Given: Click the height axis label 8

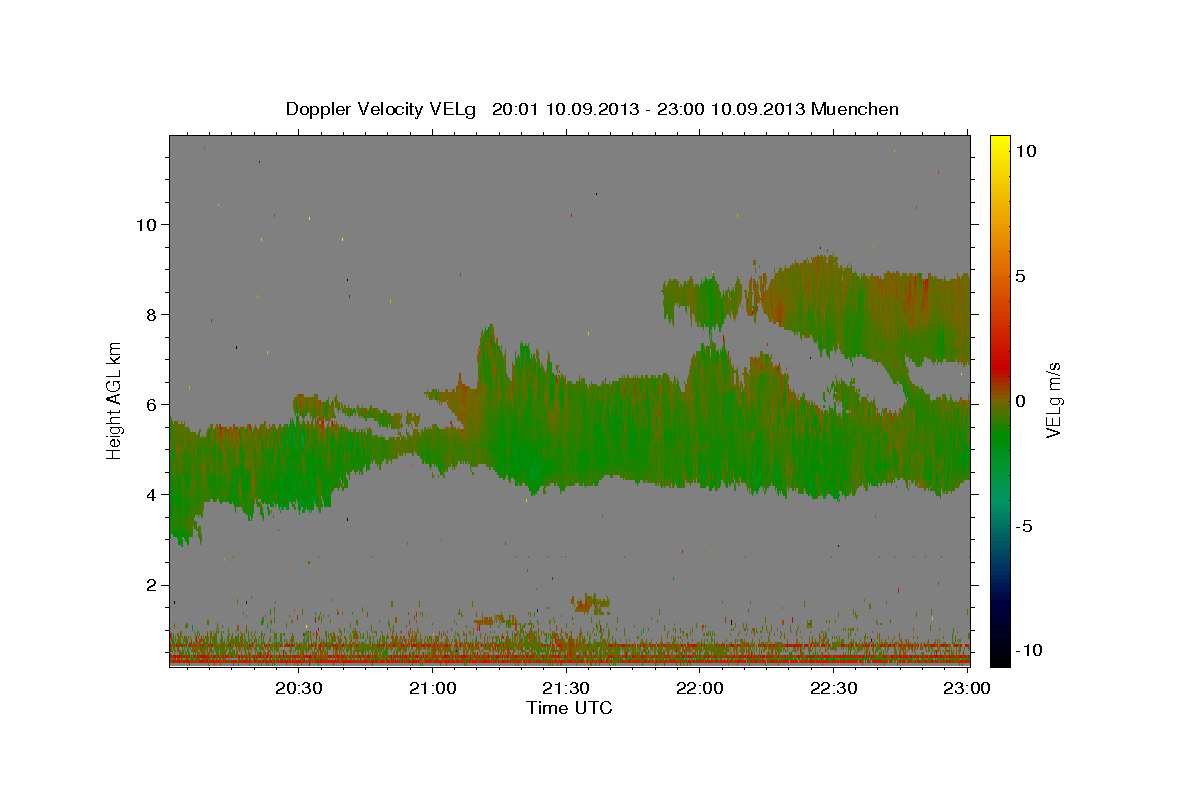Looking at the screenshot, I should click(x=151, y=314).
